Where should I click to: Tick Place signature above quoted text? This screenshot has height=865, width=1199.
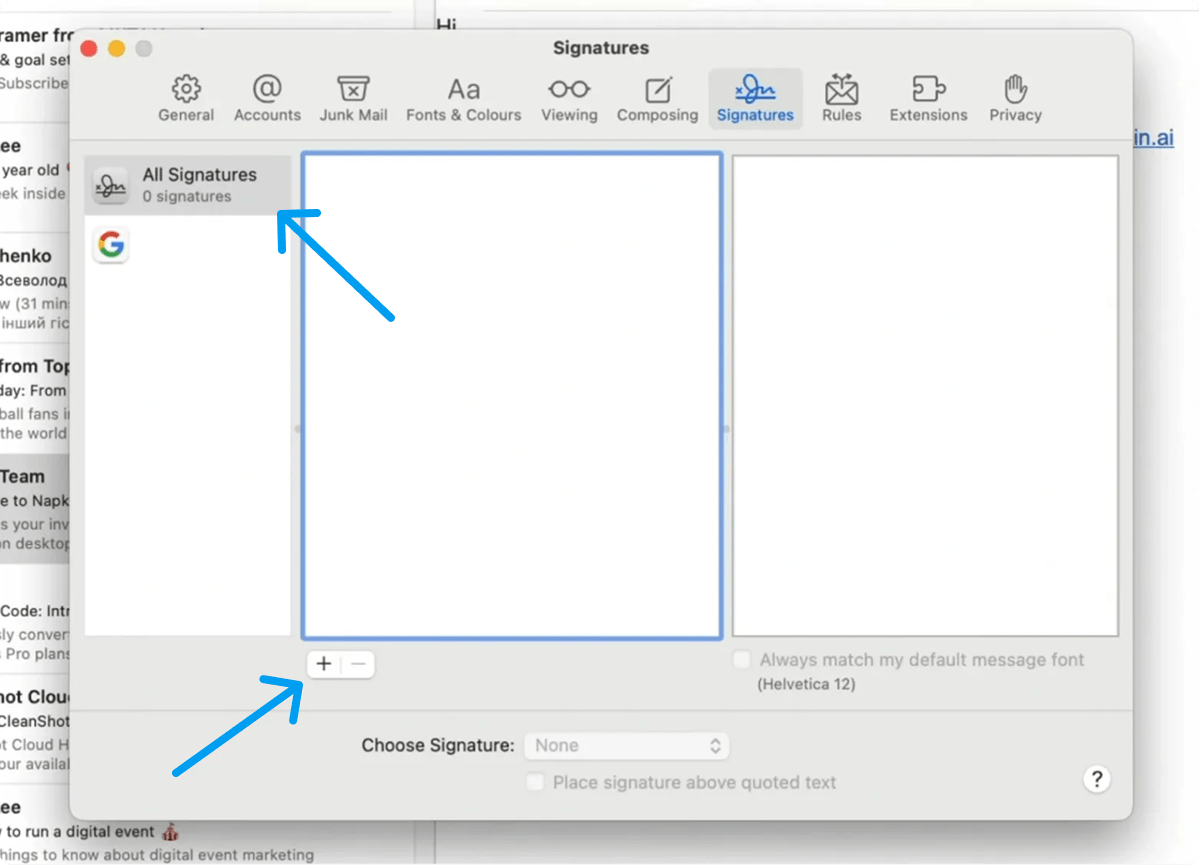[535, 782]
